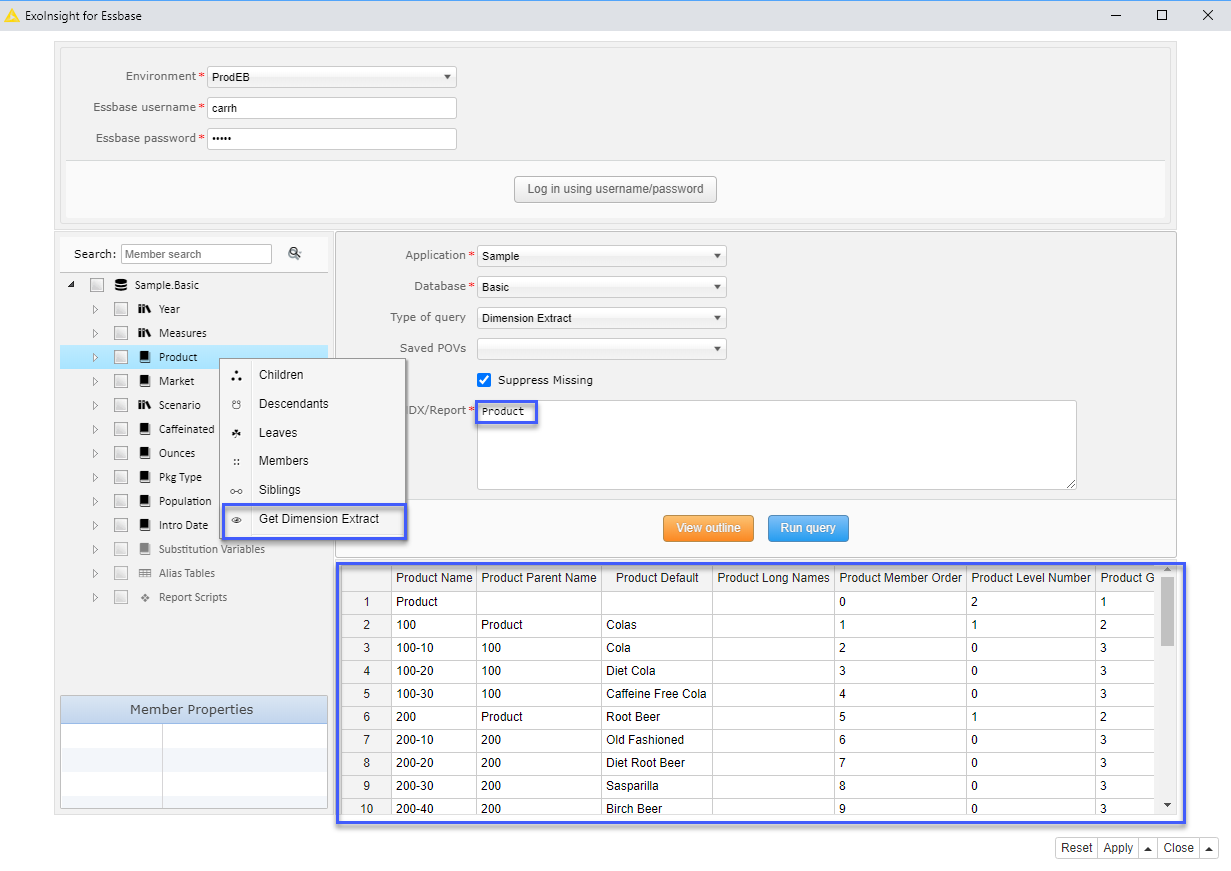
Task: Click the Scenario dimension library icon
Action: click(145, 405)
